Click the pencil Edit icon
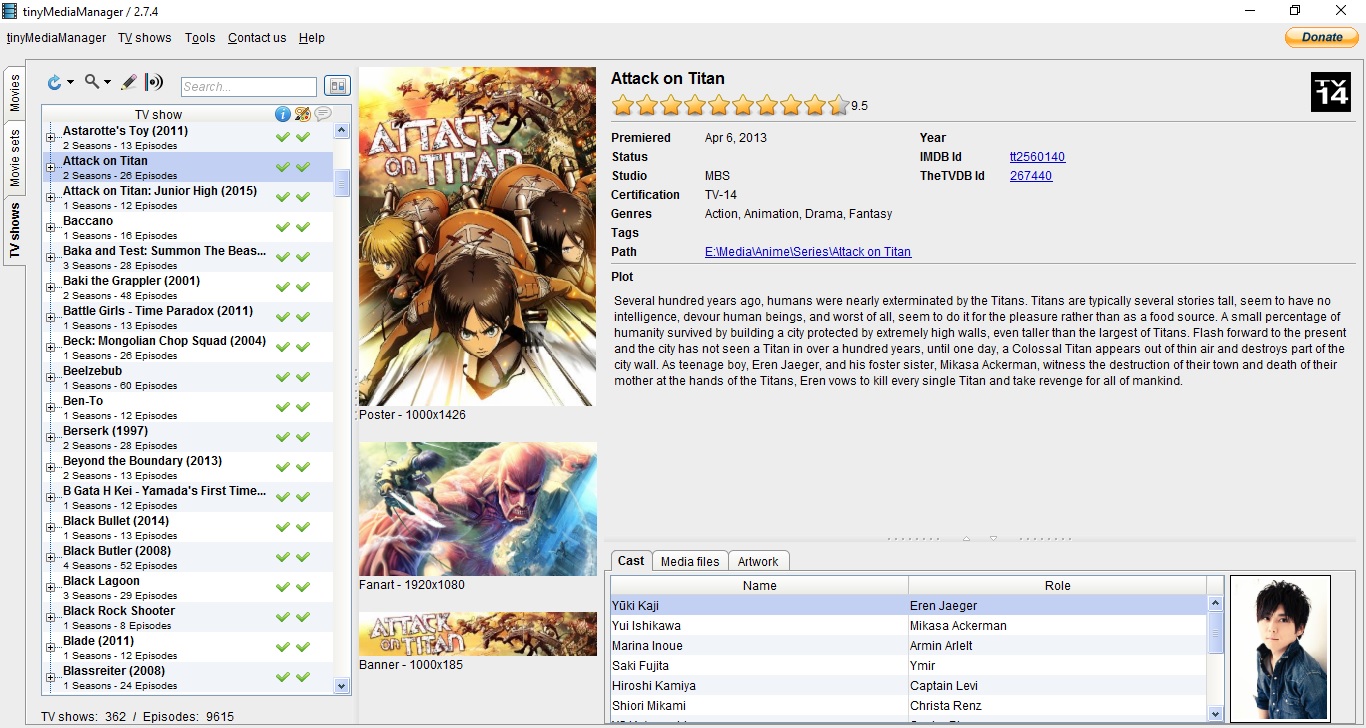 (129, 82)
